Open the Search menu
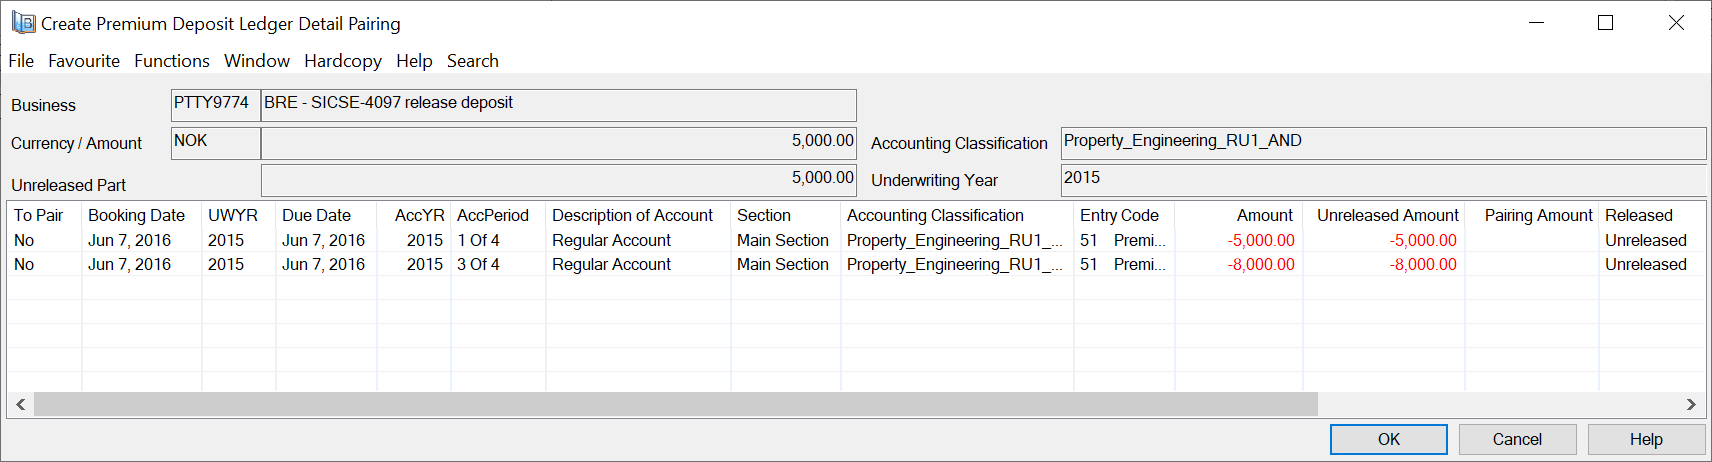This screenshot has height=462, width=1712. click(x=472, y=61)
